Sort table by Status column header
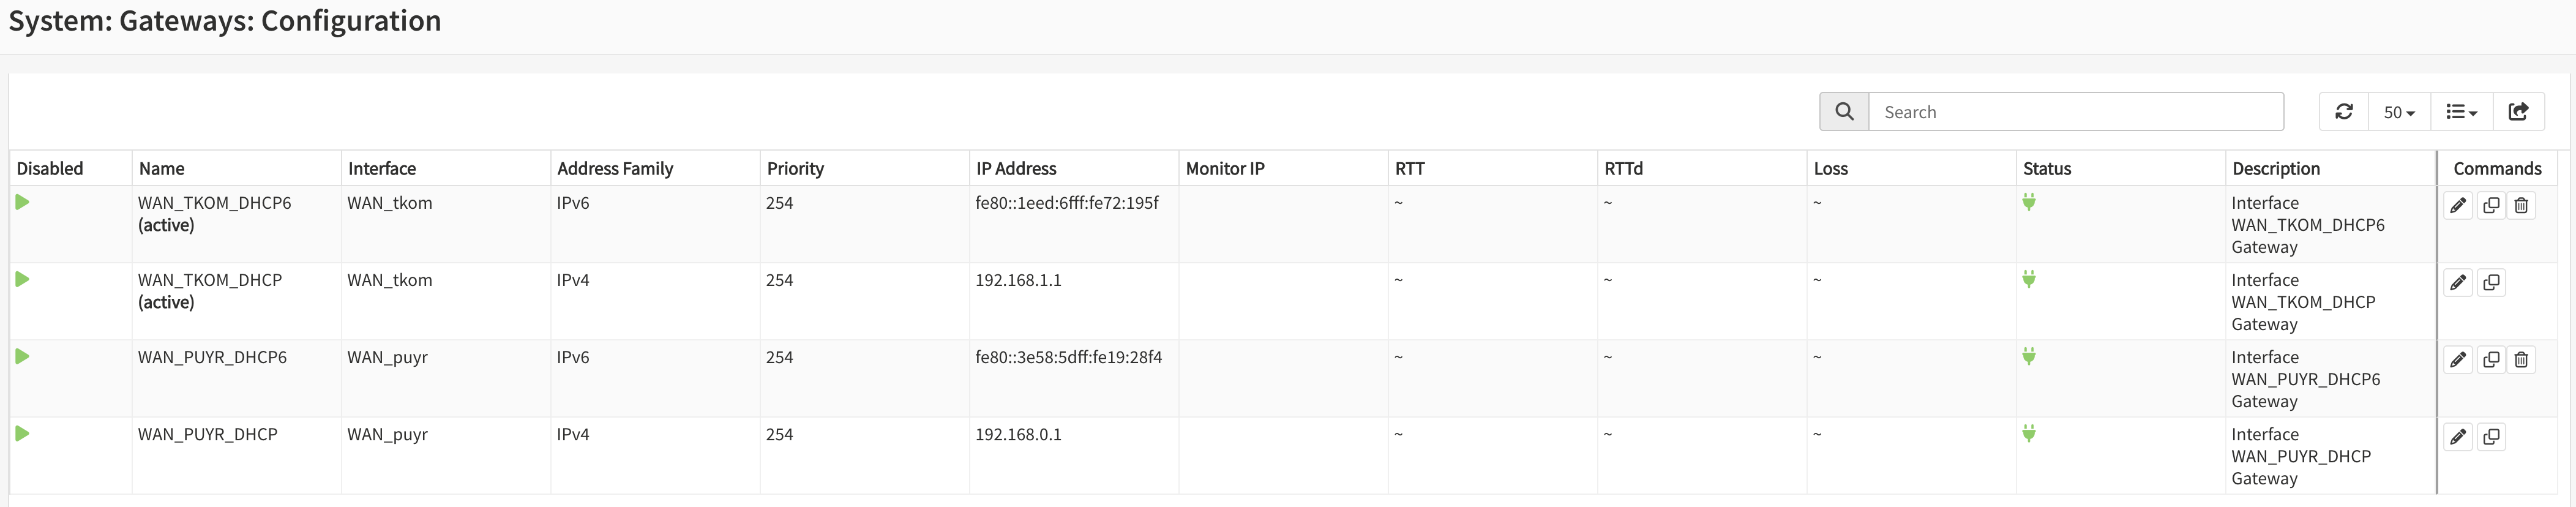The image size is (2576, 507). point(2046,169)
